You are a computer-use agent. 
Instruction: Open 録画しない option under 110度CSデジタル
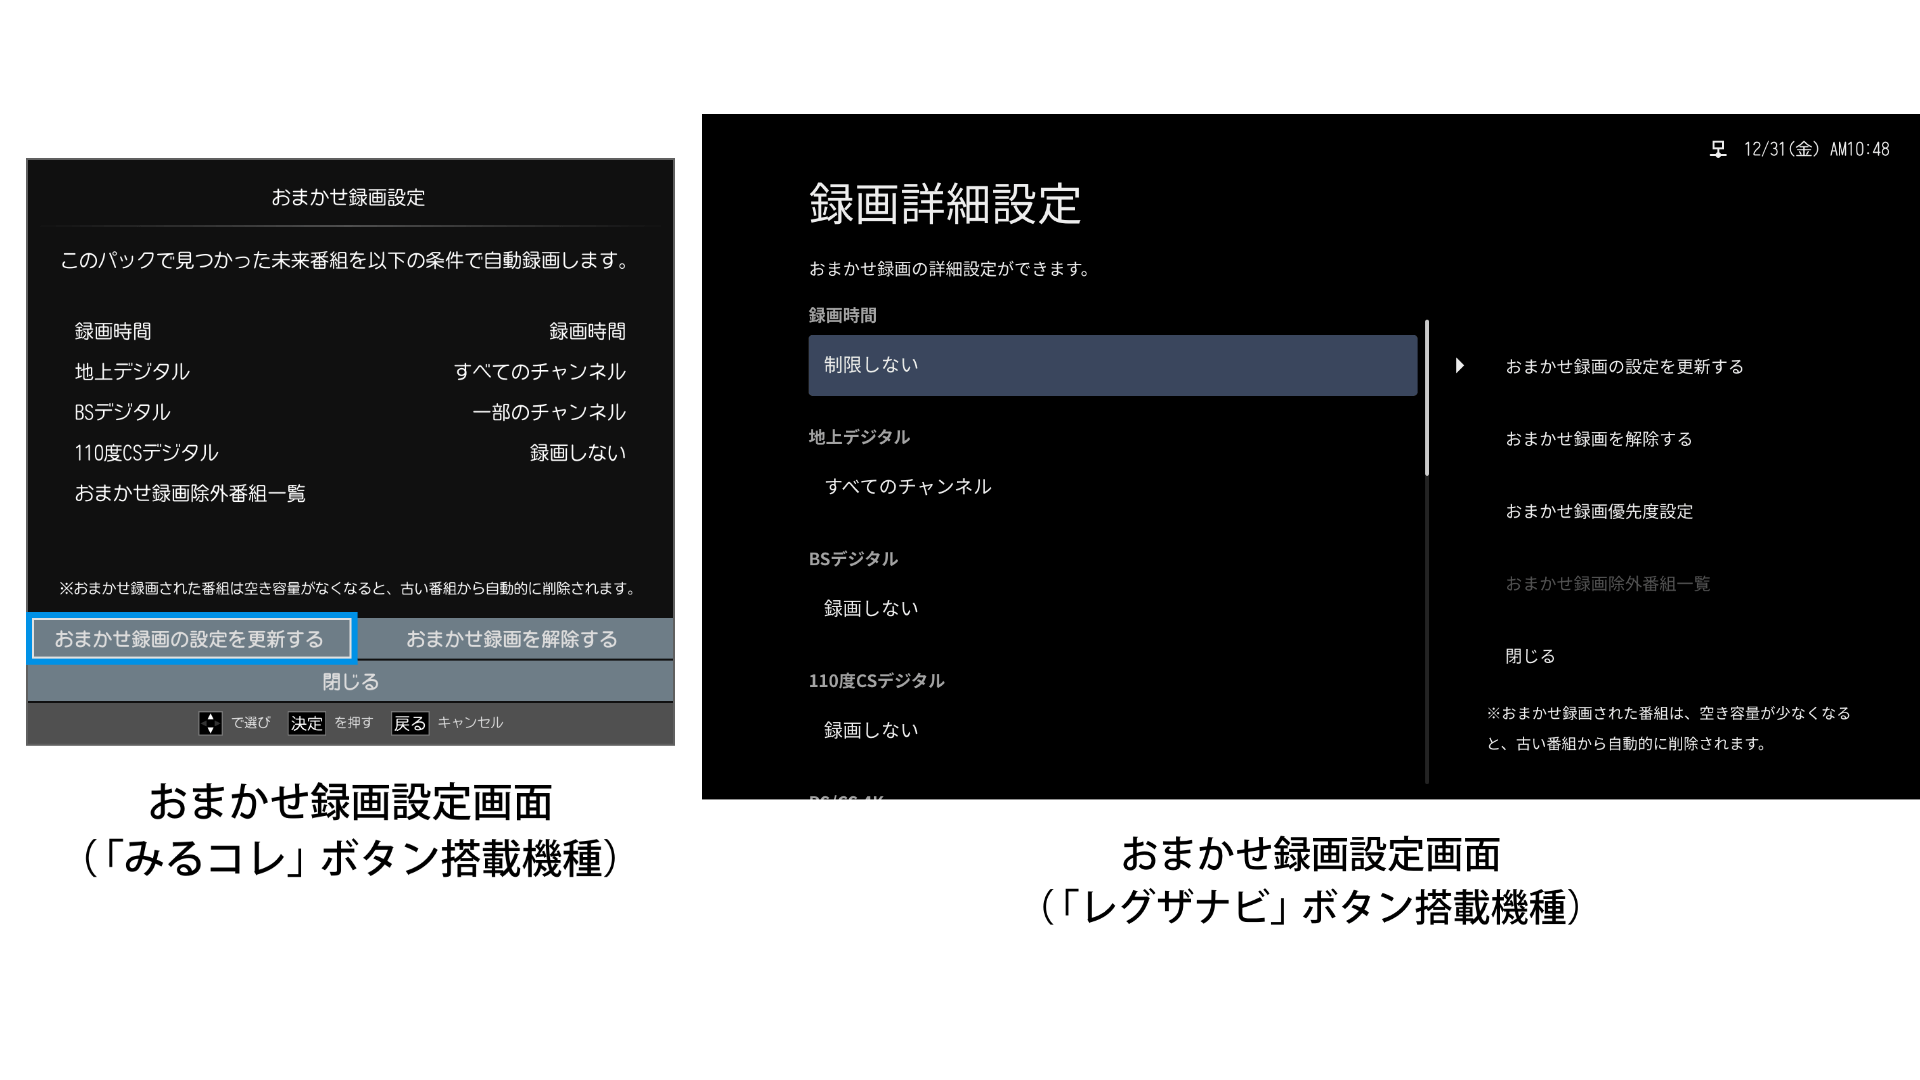(871, 730)
